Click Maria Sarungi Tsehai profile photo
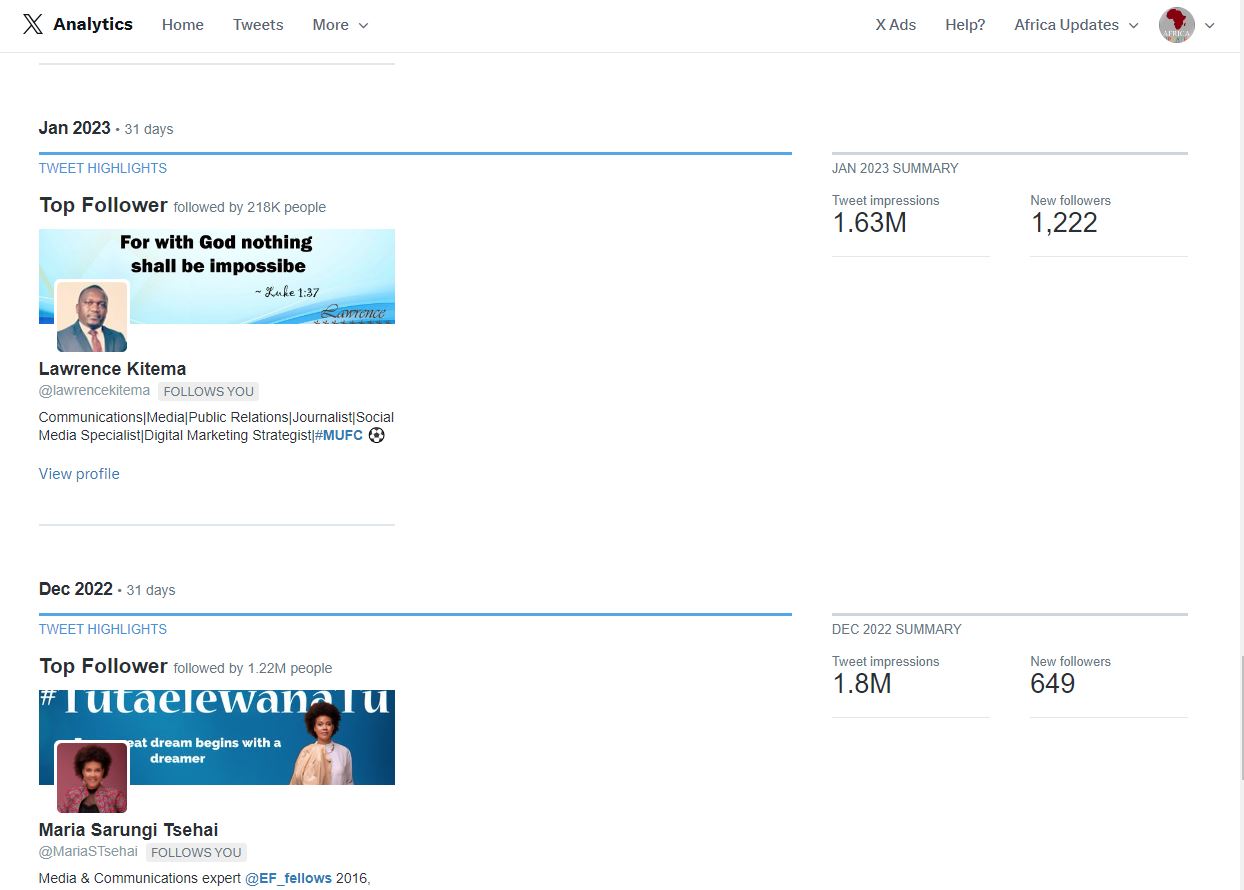The image size is (1244, 890). pyautogui.click(x=92, y=777)
